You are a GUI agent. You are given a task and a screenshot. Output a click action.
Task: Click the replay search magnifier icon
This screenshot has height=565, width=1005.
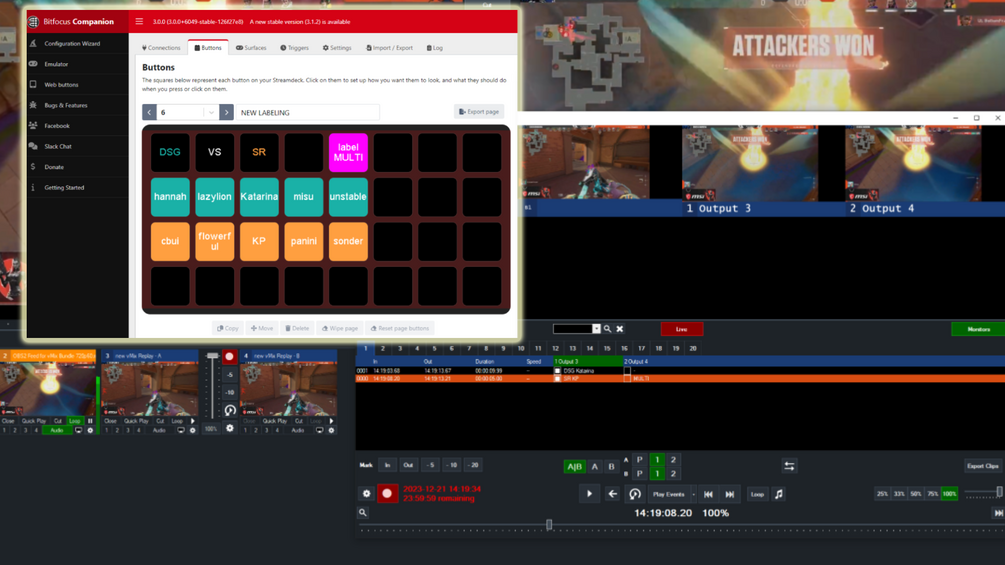coord(607,329)
